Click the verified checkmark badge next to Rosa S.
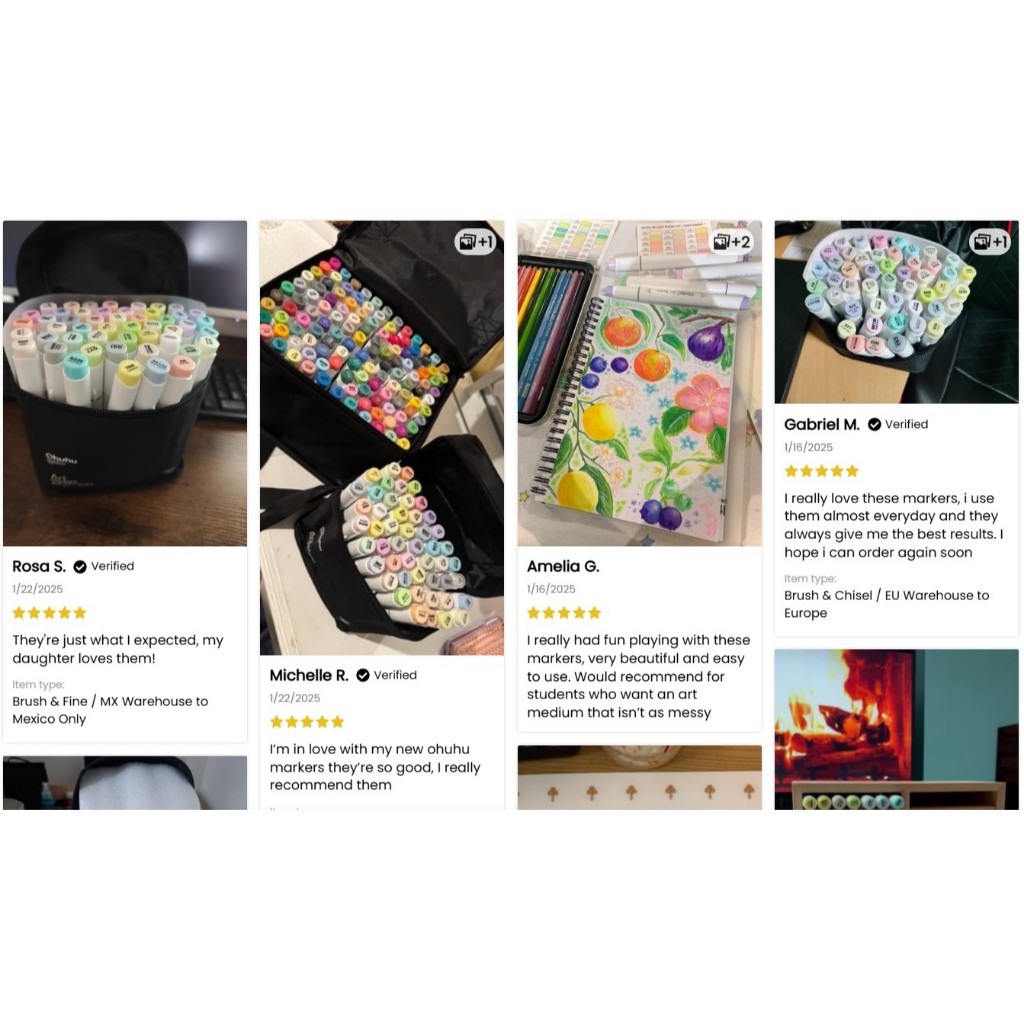Viewport: 1024px width, 1024px height. pyautogui.click(x=80, y=567)
